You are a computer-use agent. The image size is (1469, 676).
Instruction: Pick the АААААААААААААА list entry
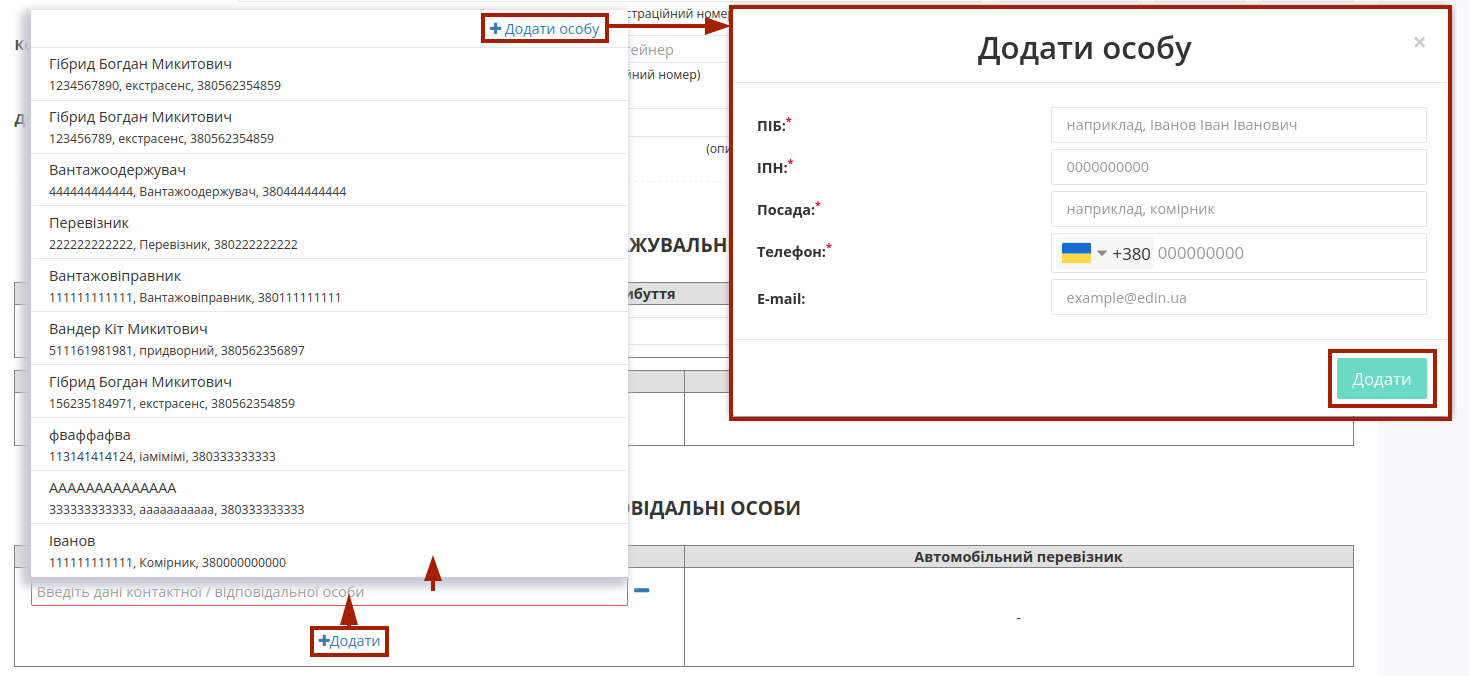(x=329, y=498)
